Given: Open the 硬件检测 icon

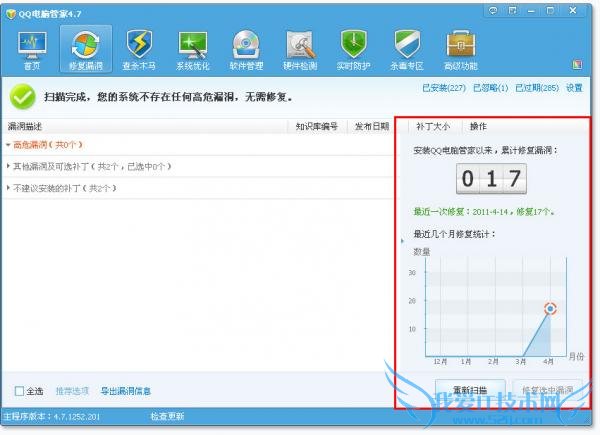Looking at the screenshot, I should point(300,50).
